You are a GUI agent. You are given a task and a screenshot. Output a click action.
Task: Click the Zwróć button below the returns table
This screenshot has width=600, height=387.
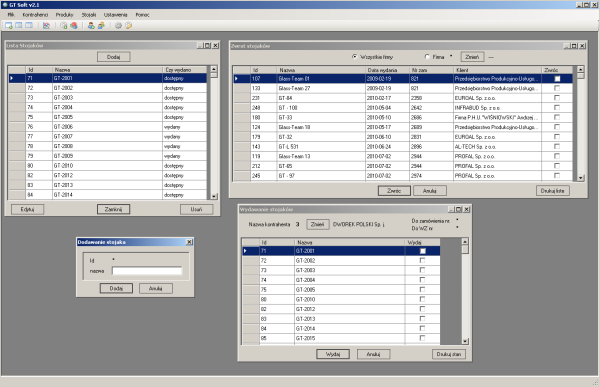(394, 191)
